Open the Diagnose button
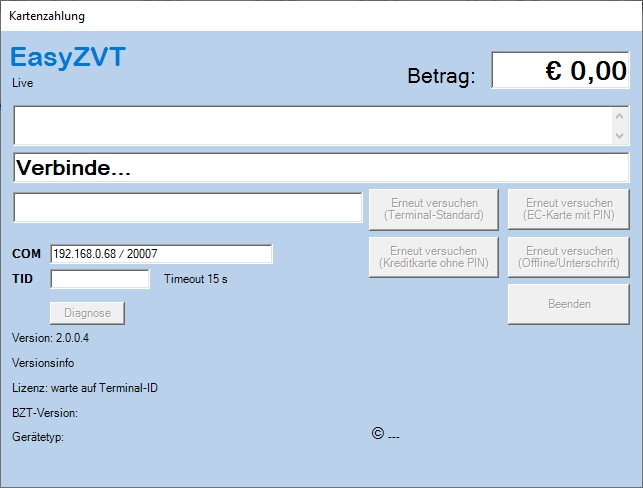The image size is (643, 488). click(87, 313)
